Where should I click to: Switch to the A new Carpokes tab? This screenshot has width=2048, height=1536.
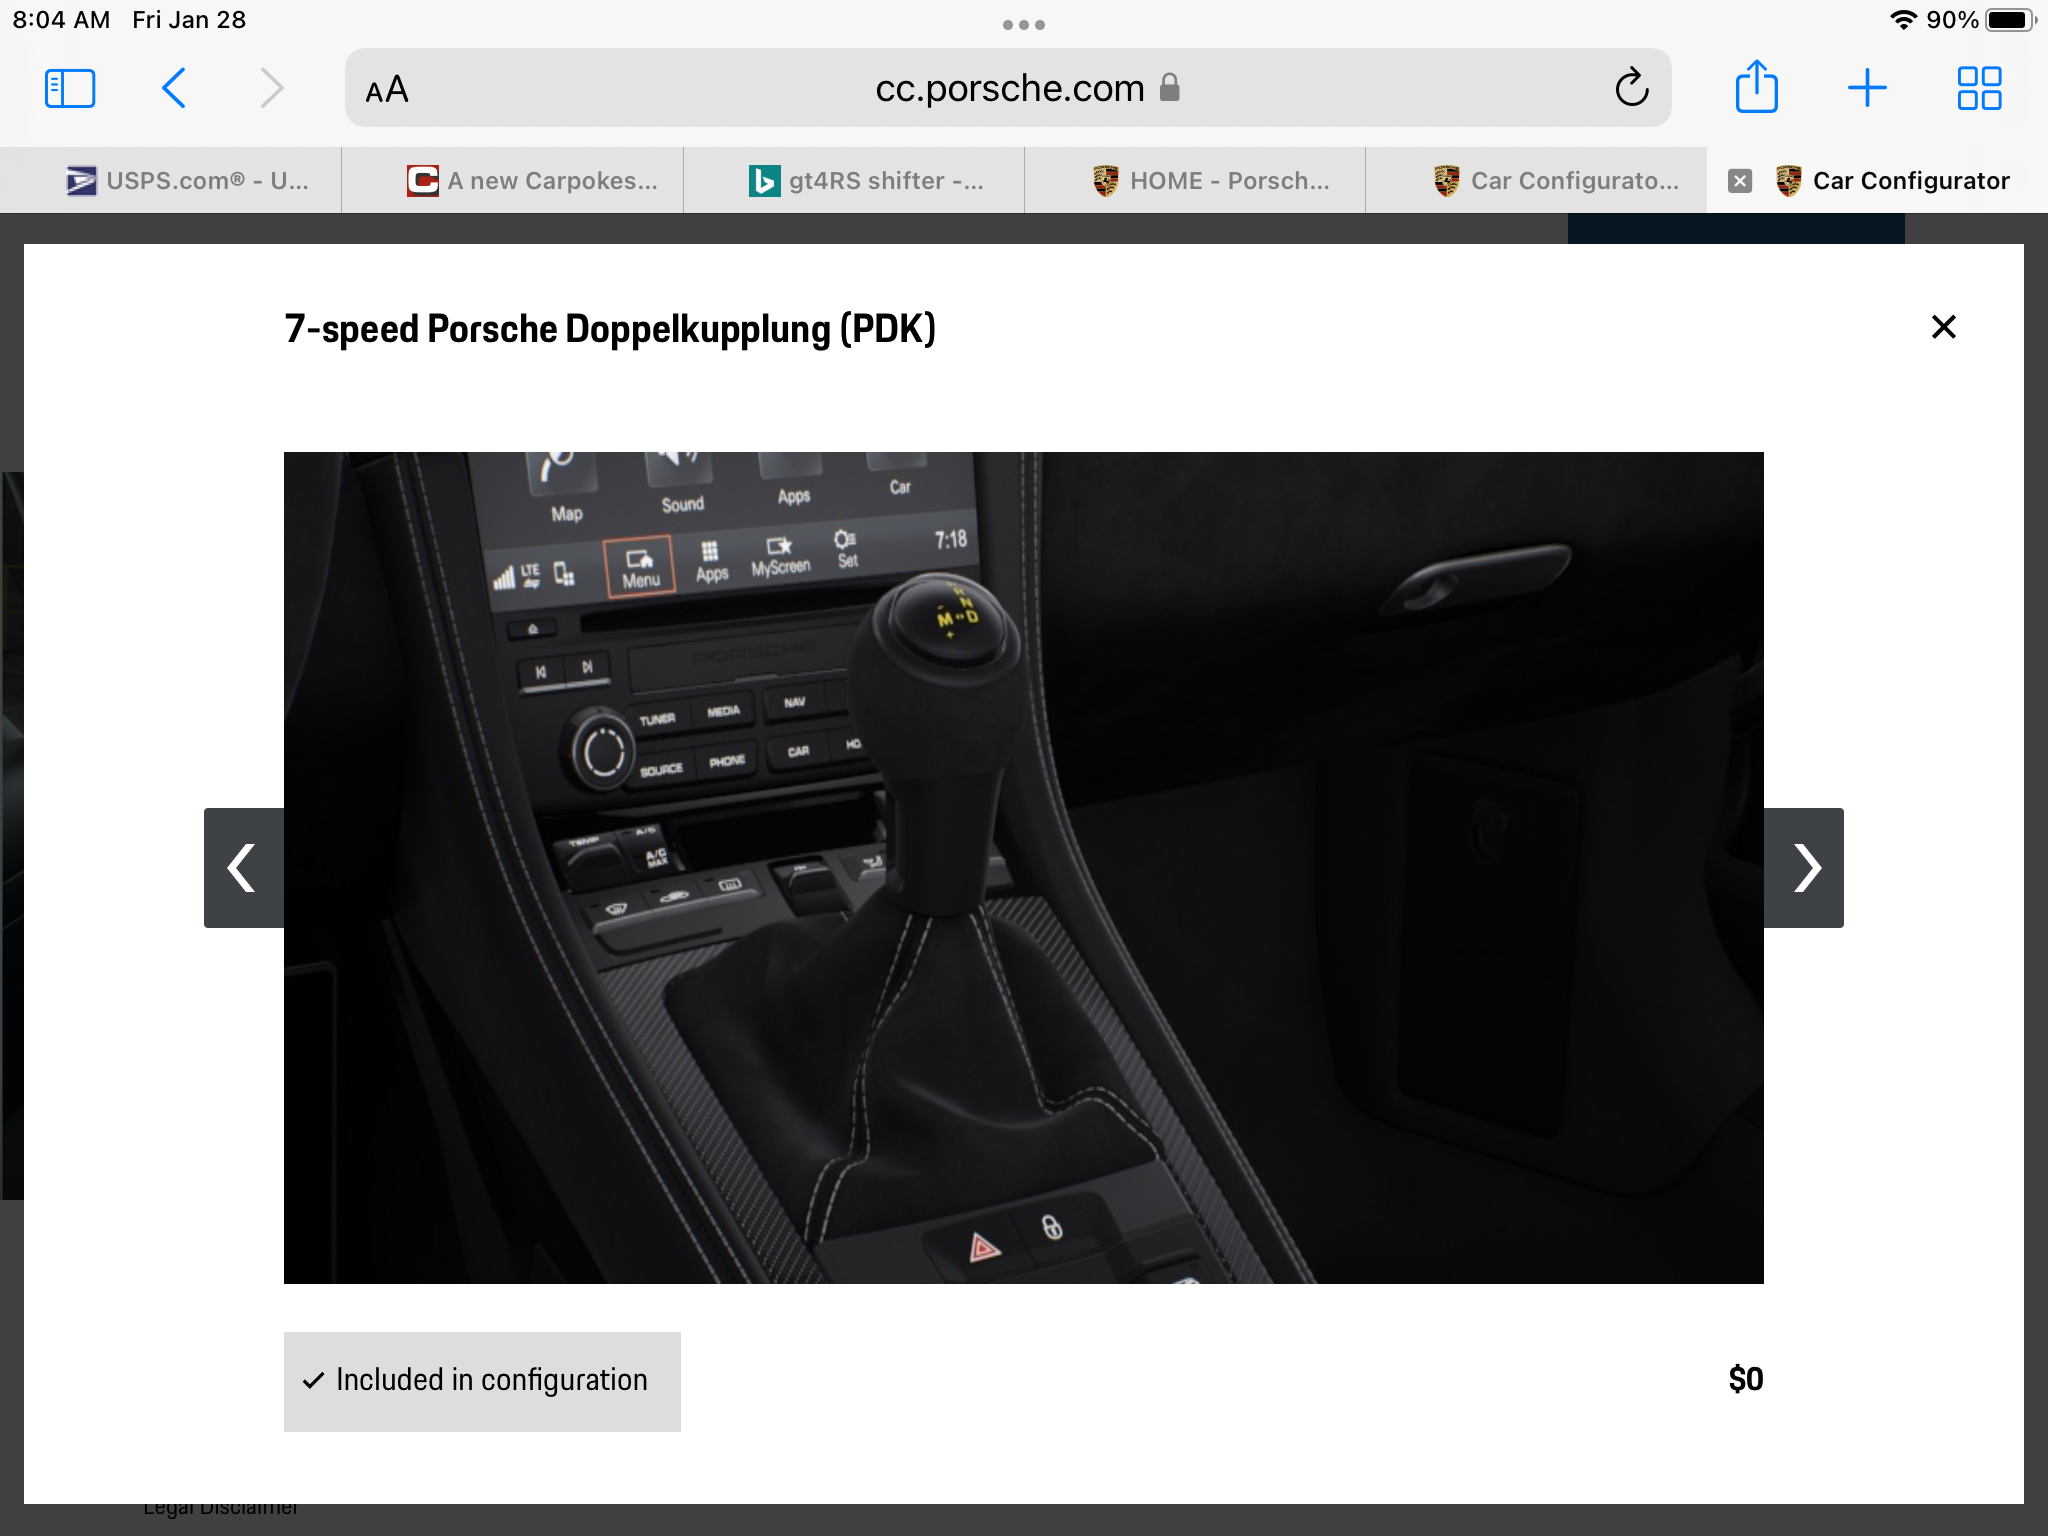(513, 180)
